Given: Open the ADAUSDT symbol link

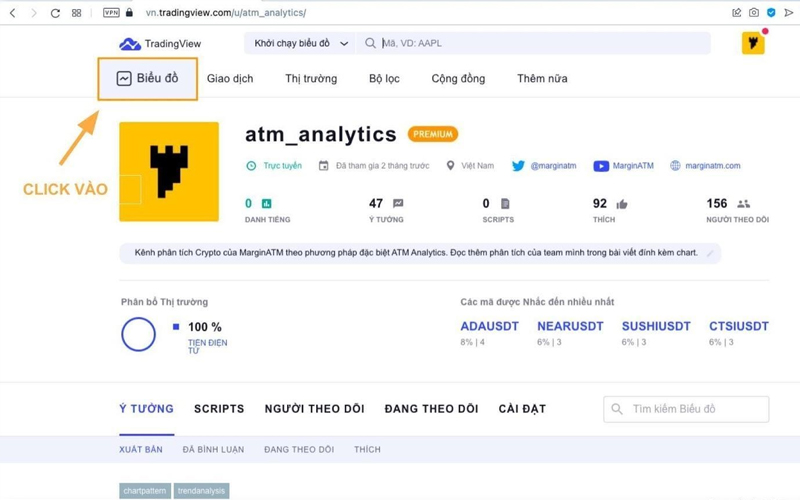Looking at the screenshot, I should [x=489, y=327].
